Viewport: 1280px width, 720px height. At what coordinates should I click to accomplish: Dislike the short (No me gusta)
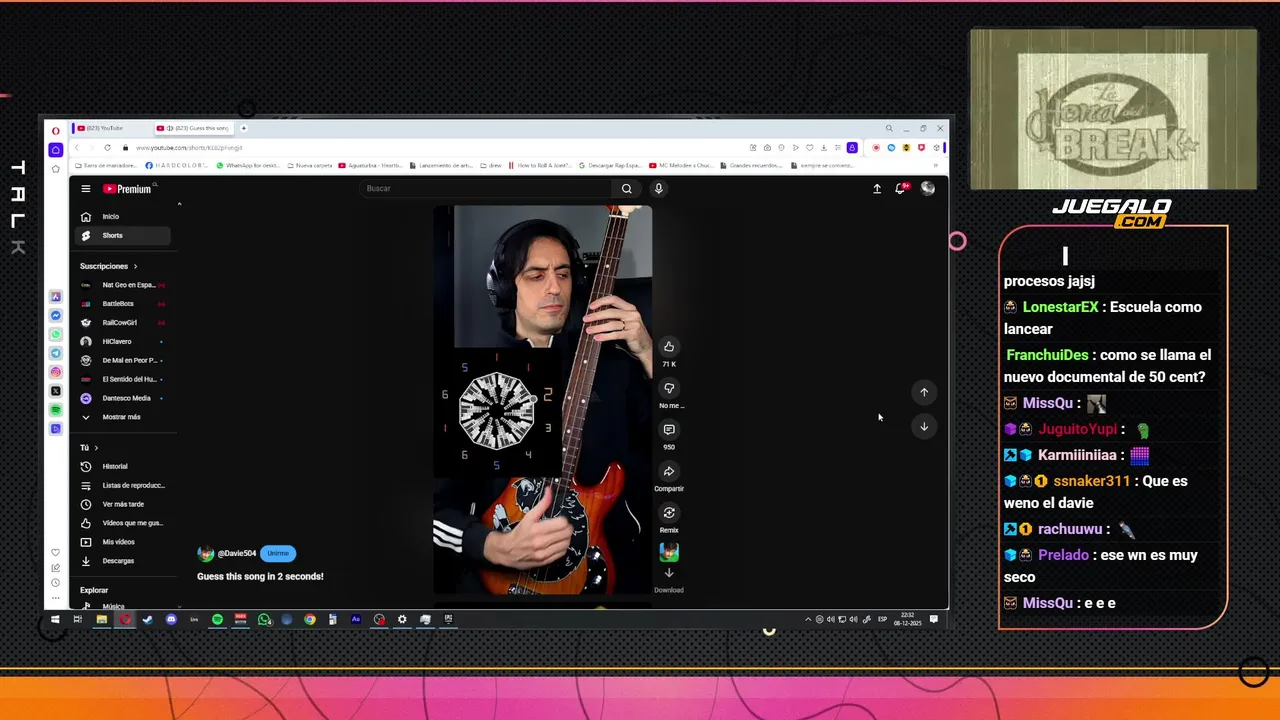coord(669,388)
